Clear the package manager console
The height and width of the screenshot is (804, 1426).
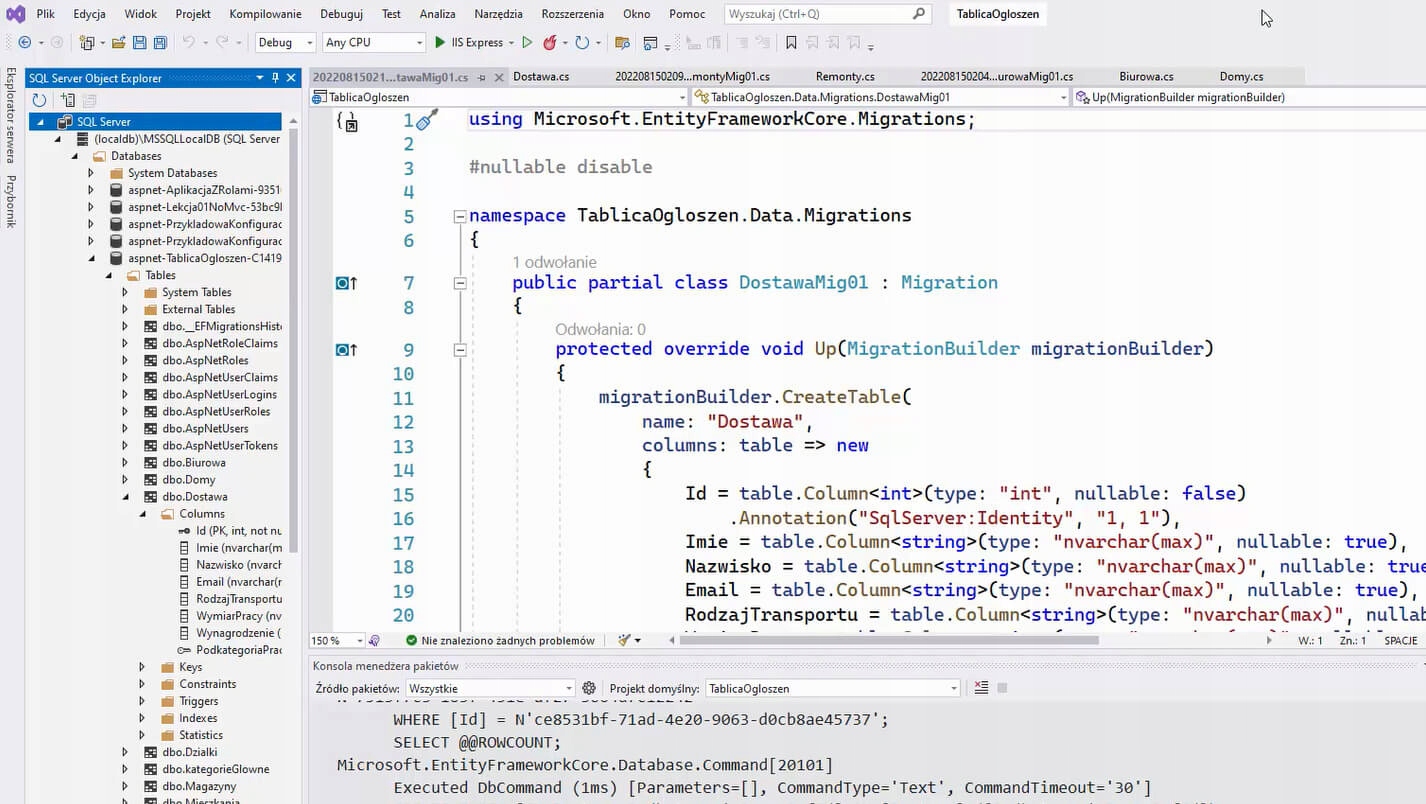981,688
